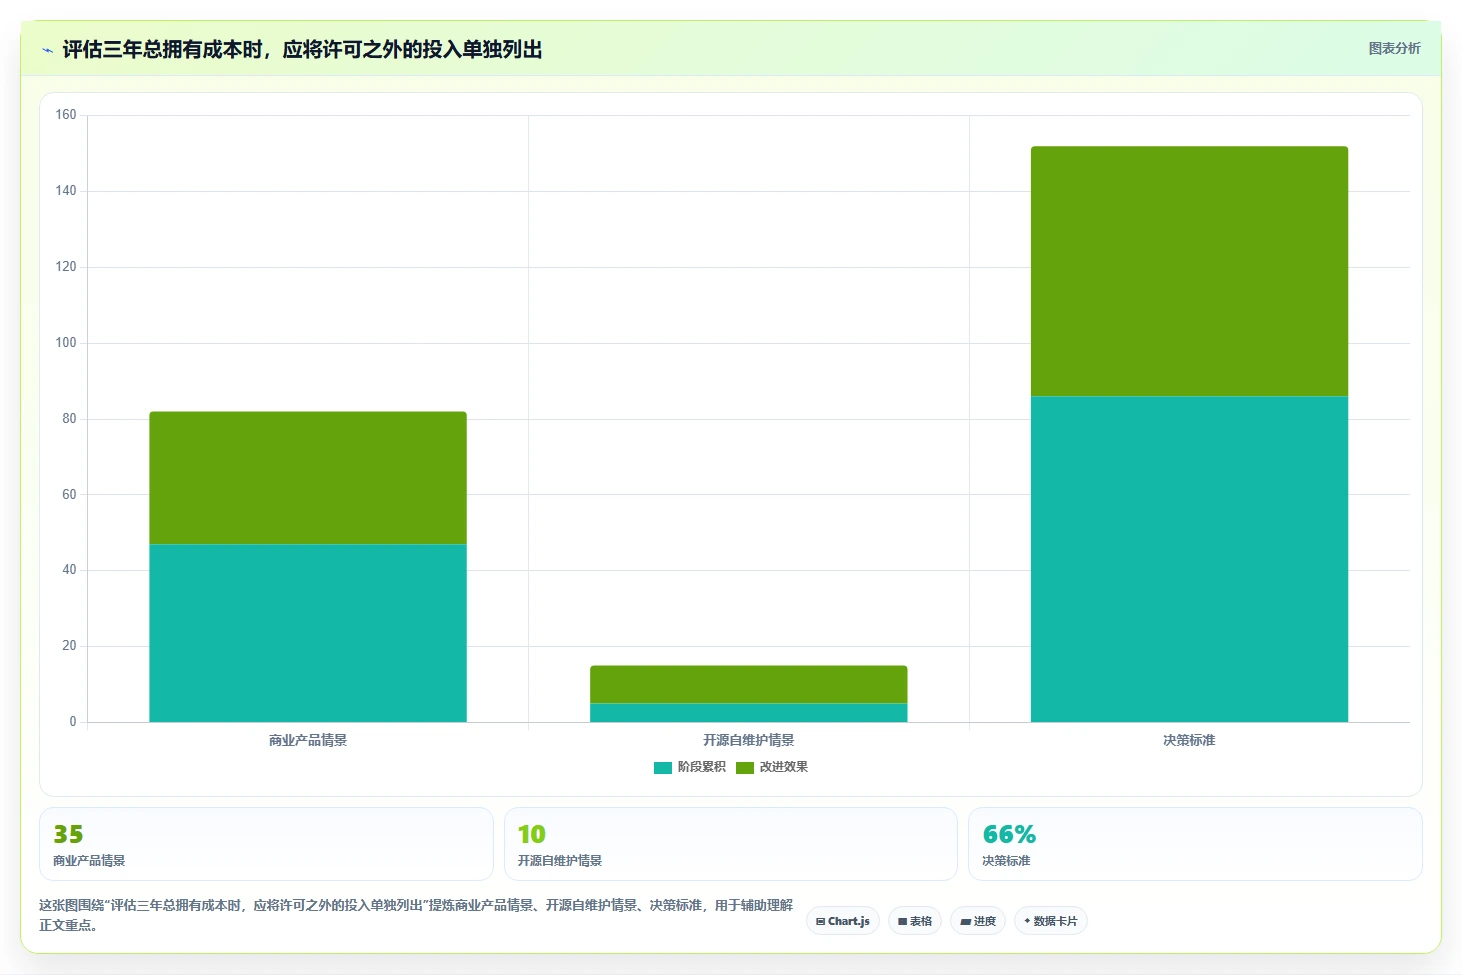Viewport: 1462px width, 975px height.
Task: Click the 140 y-axis tick label
Action: tap(66, 191)
